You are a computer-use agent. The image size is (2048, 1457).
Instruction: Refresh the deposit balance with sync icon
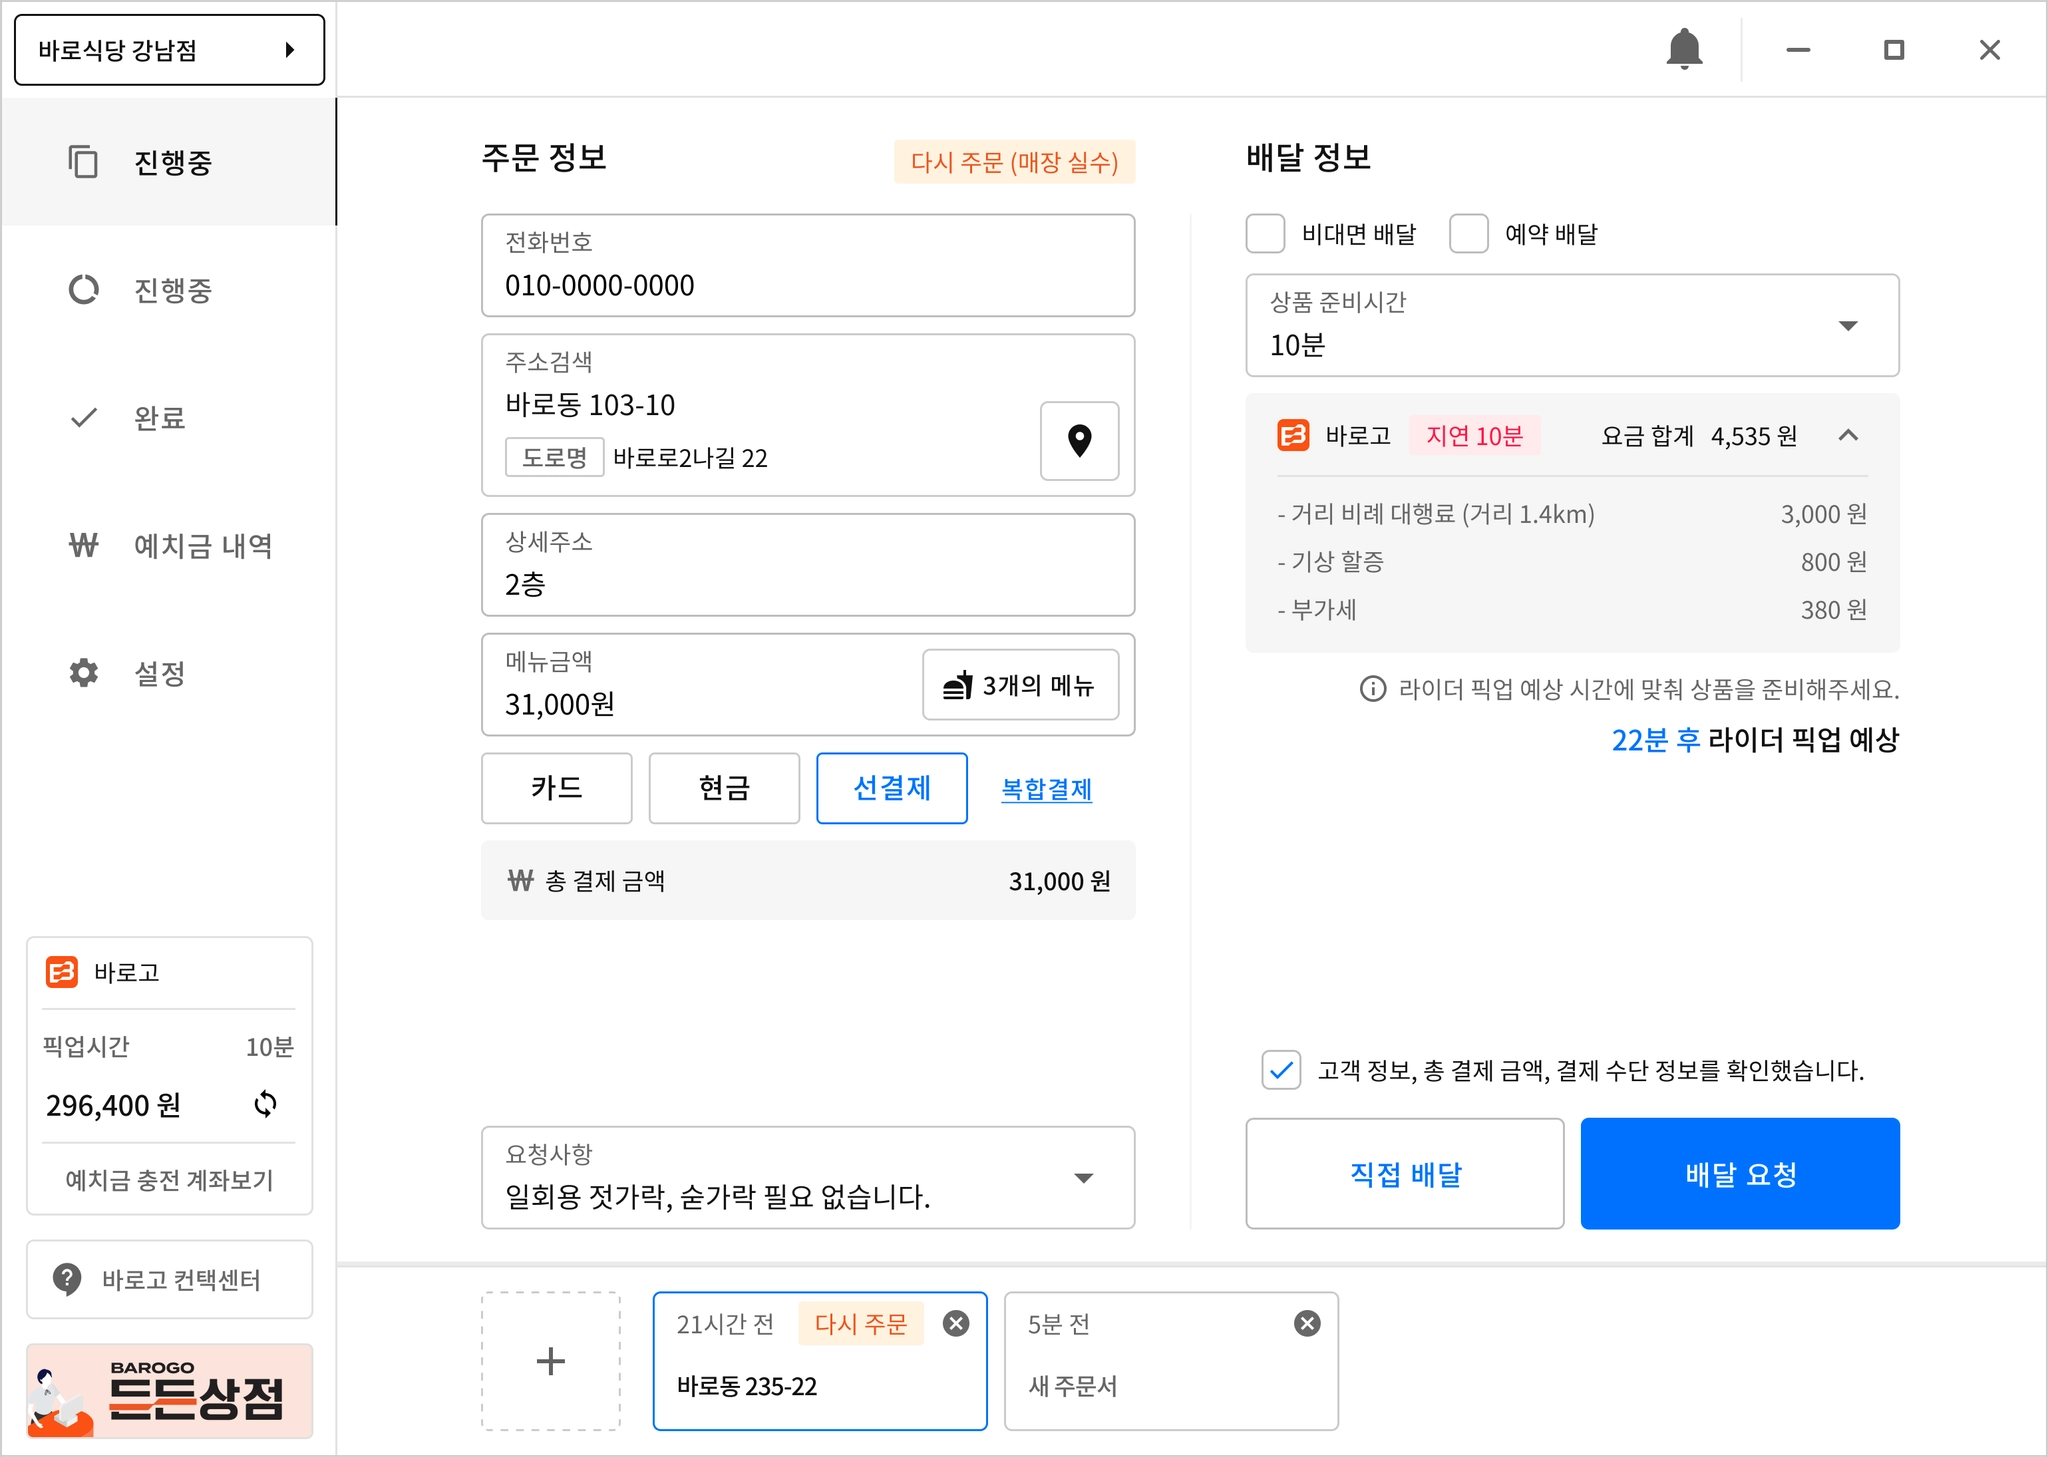265,1104
